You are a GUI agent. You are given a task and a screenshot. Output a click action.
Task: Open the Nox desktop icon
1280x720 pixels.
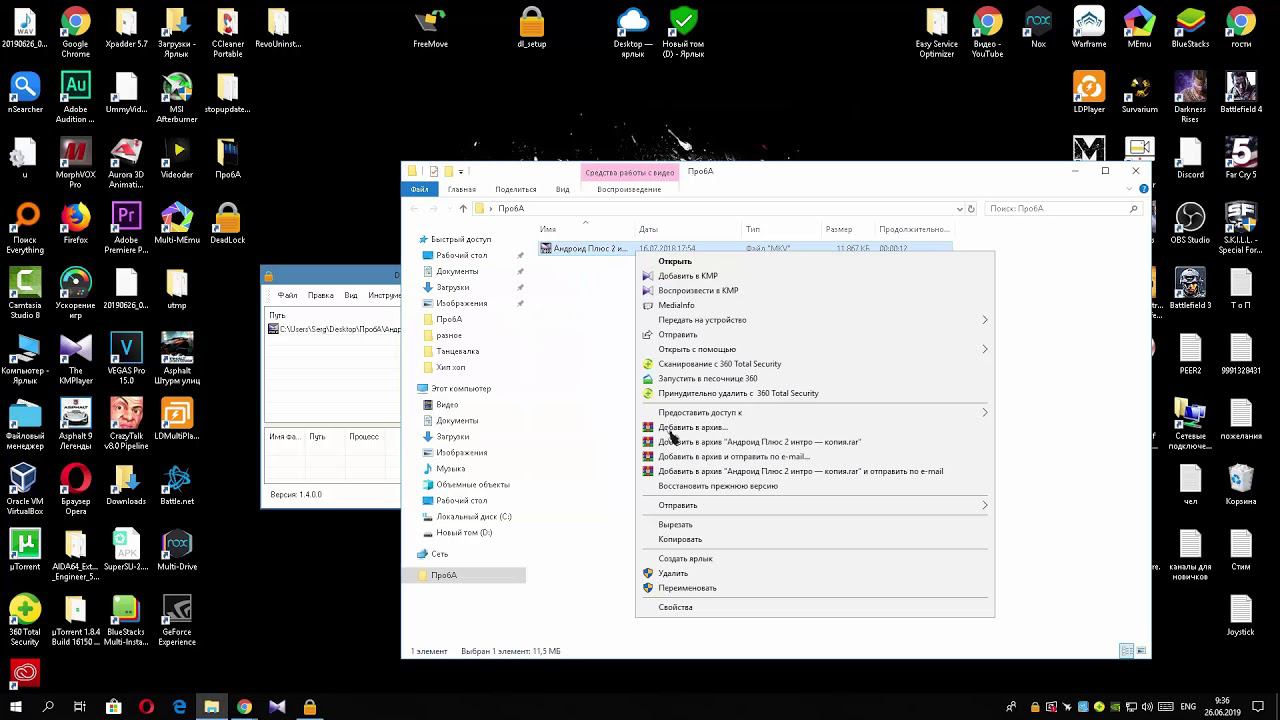point(1039,28)
